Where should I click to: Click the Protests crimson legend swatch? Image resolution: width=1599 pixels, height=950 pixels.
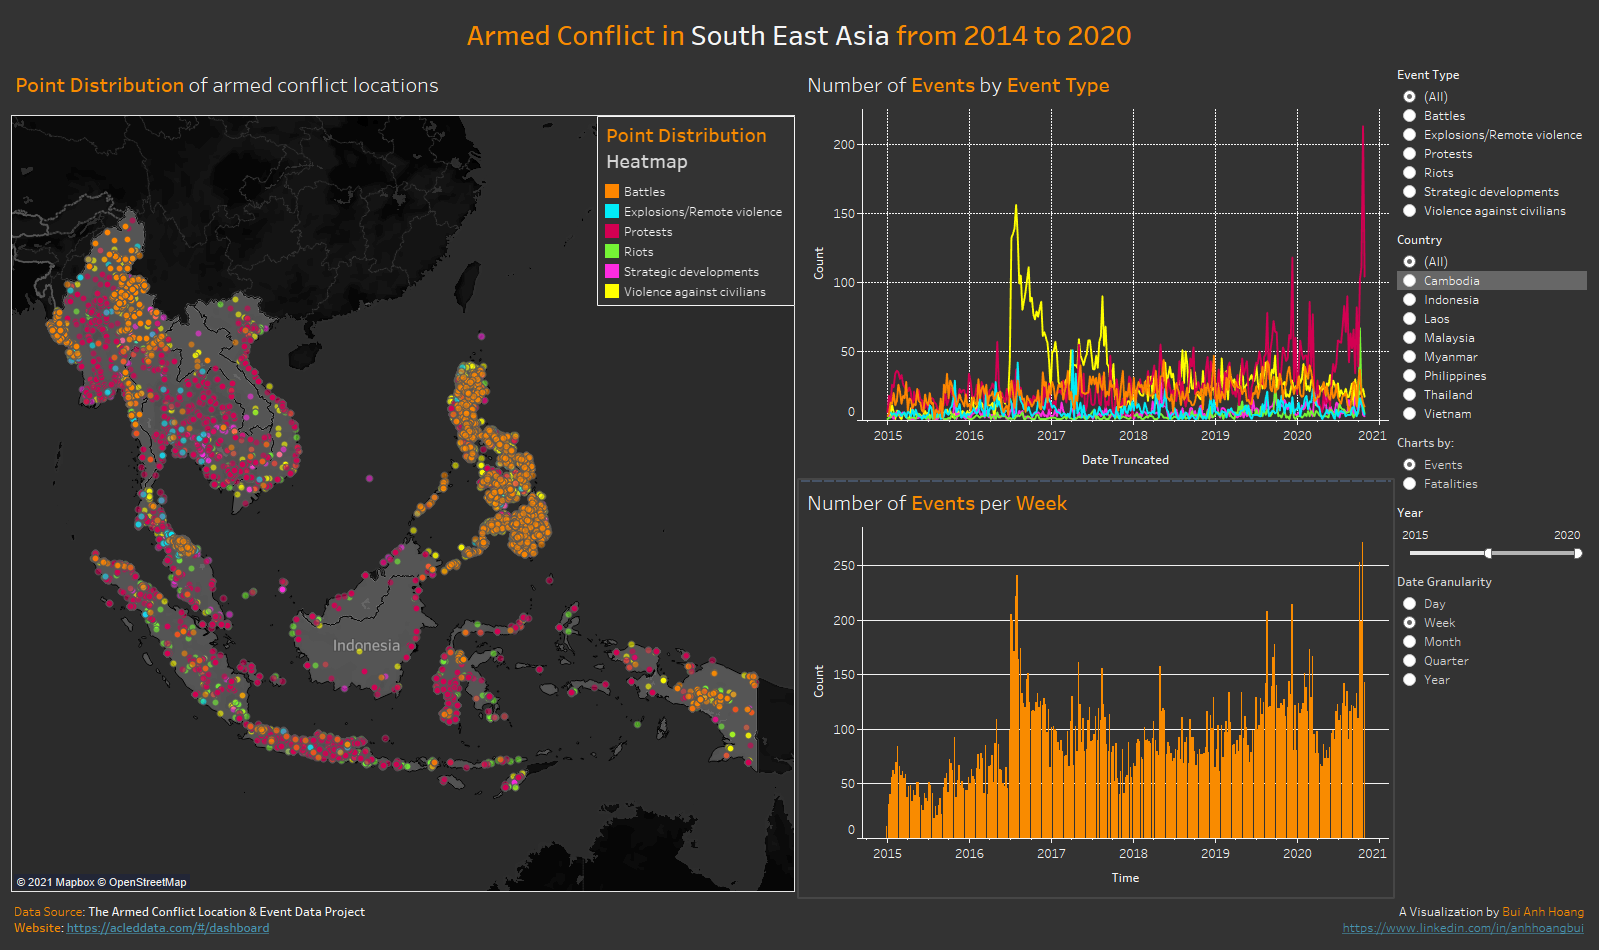(612, 231)
